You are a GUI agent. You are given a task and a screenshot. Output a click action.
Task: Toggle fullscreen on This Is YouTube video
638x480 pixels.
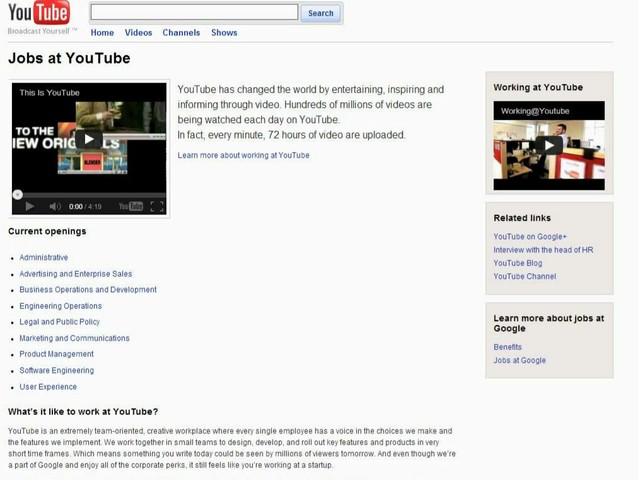[157, 207]
